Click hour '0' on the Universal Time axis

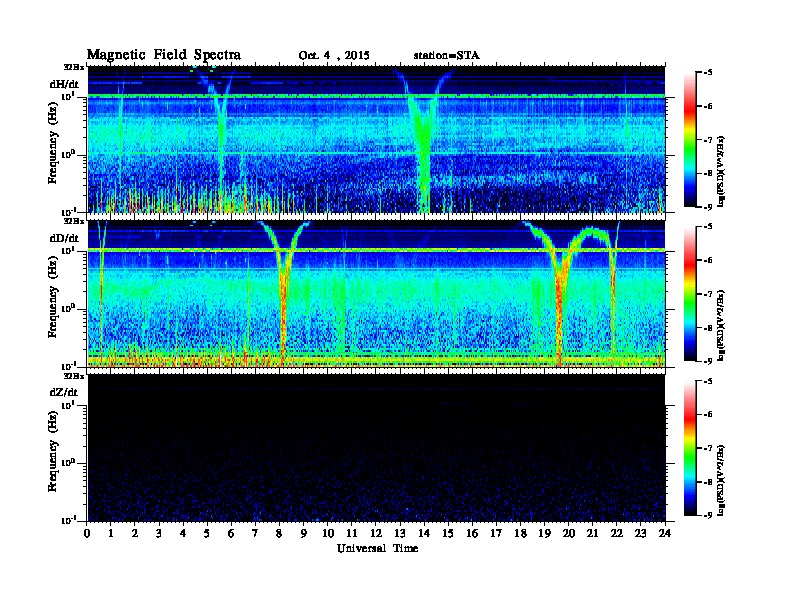click(87, 534)
